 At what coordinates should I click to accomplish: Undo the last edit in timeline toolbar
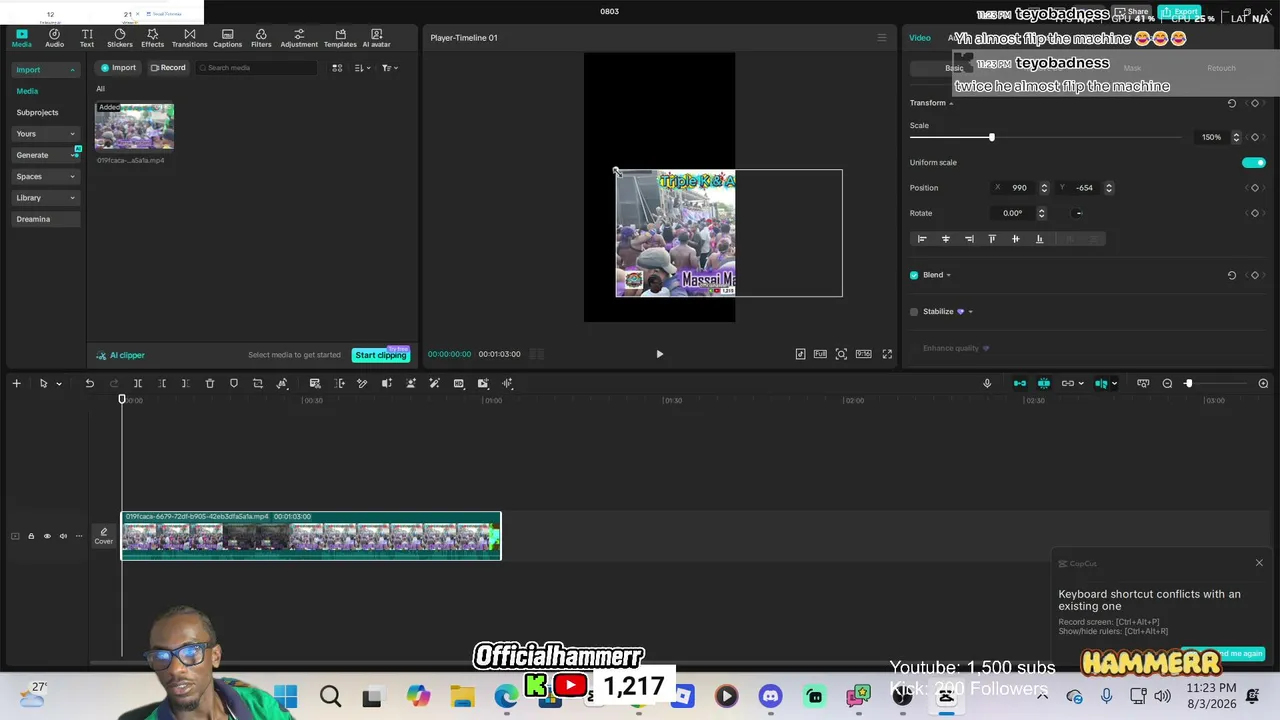tap(89, 383)
